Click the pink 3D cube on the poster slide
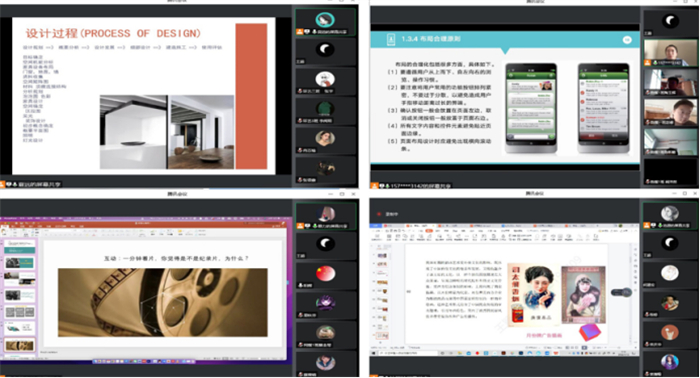Screen dimensions: 700x378 point(590,332)
